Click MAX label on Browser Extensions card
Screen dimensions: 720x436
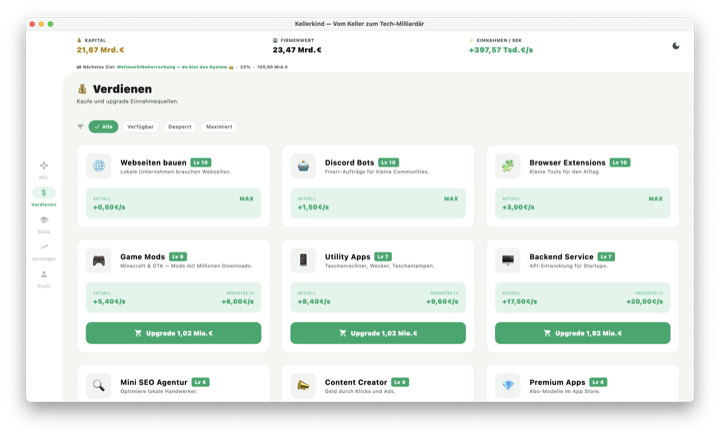point(656,199)
